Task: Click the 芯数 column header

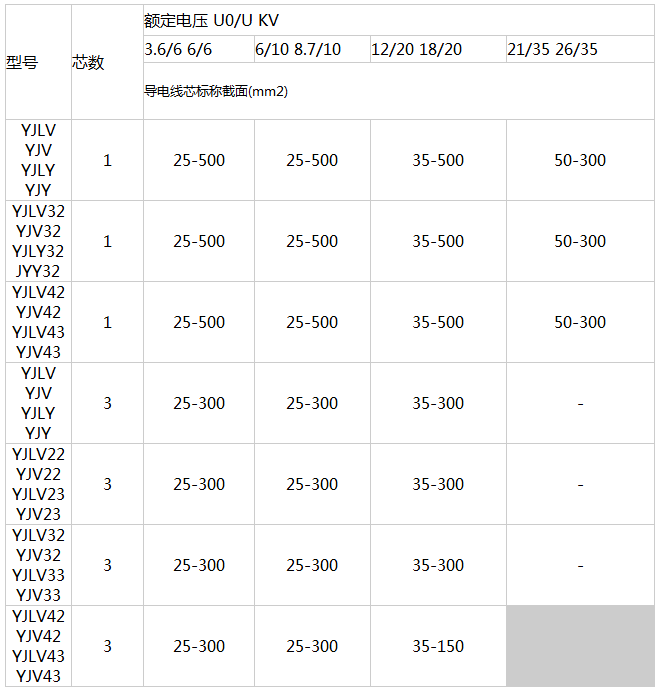Action: (88, 62)
